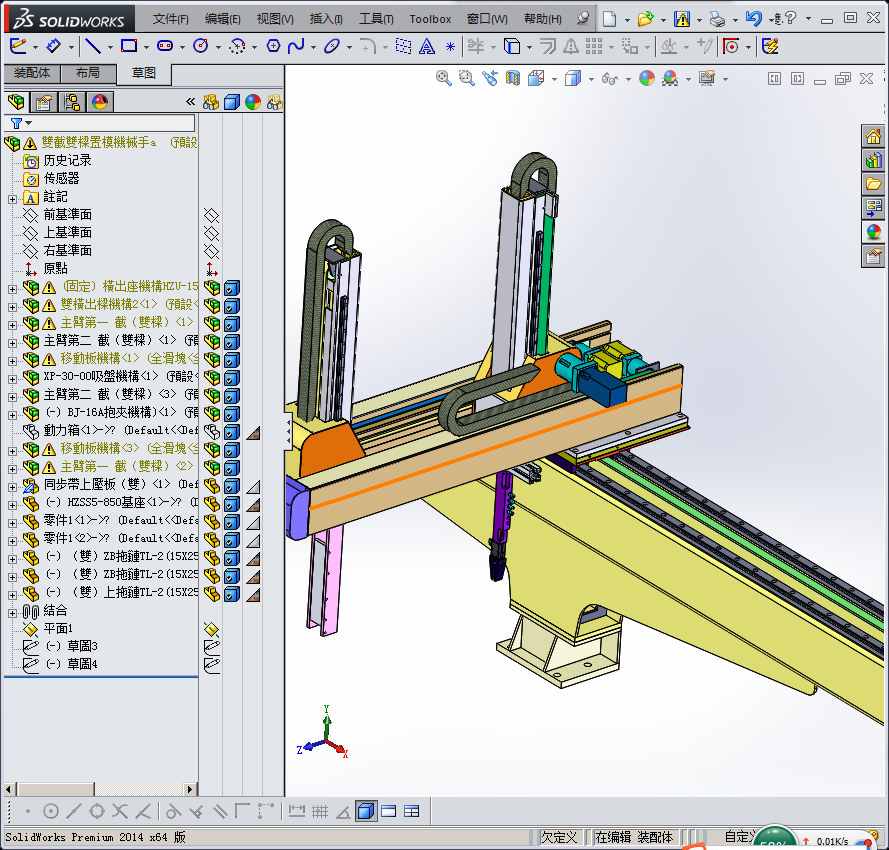Image resolution: width=889 pixels, height=850 pixels.
Task: Open the ConfigurationManager tab icon
Action: 72,102
